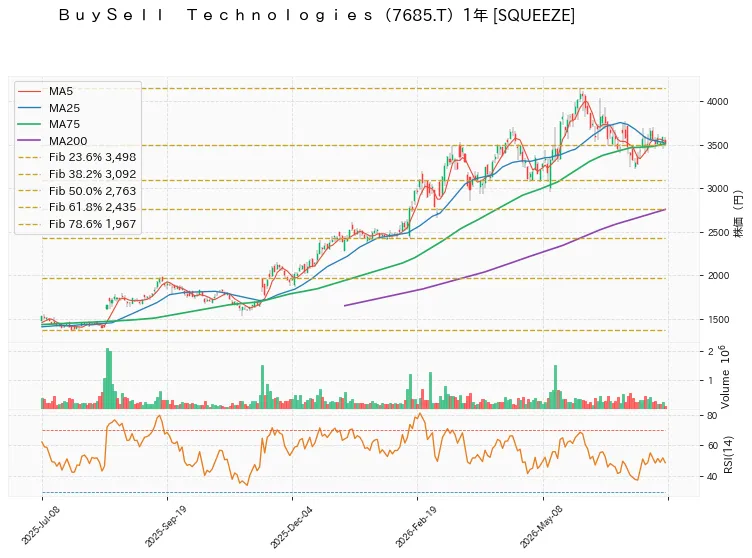Image resolution: width=752 pixels, height=558 pixels.
Task: Click the start of the purple MA200 line
Action: [x=345, y=305]
